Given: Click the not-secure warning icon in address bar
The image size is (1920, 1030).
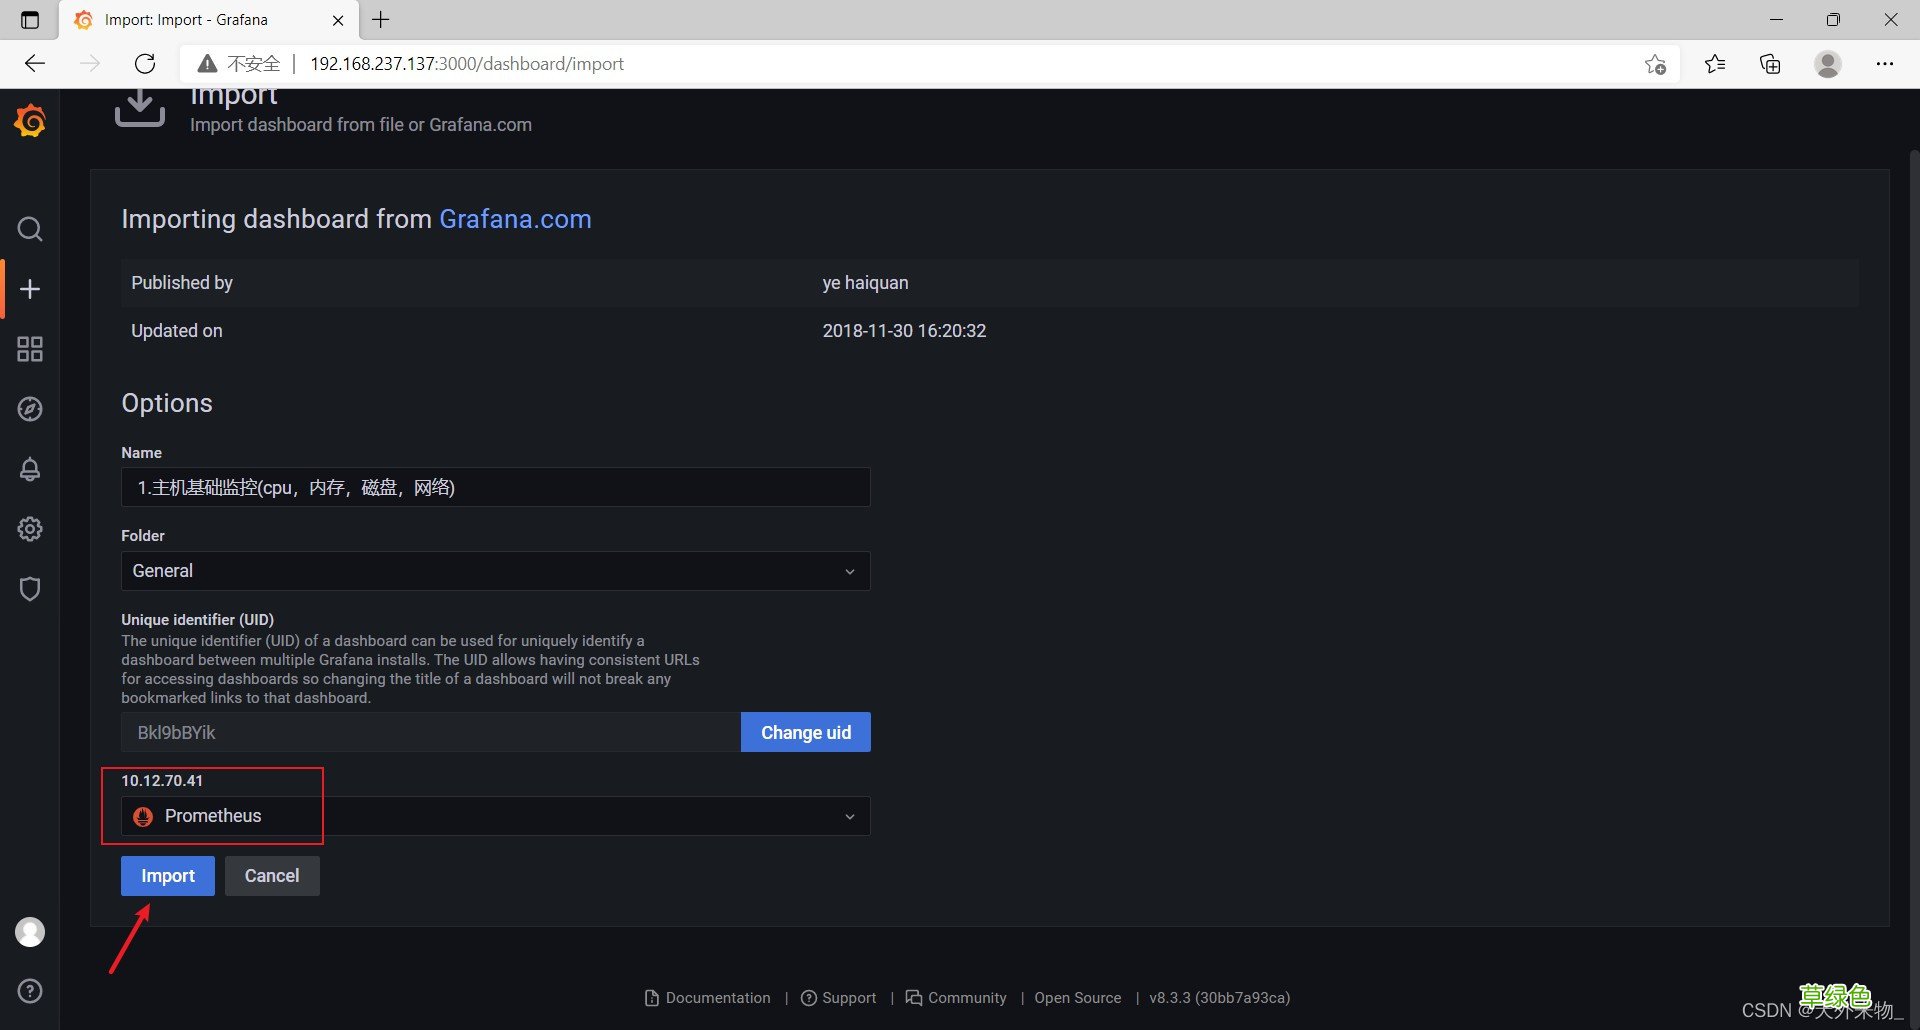Looking at the screenshot, I should pos(207,64).
